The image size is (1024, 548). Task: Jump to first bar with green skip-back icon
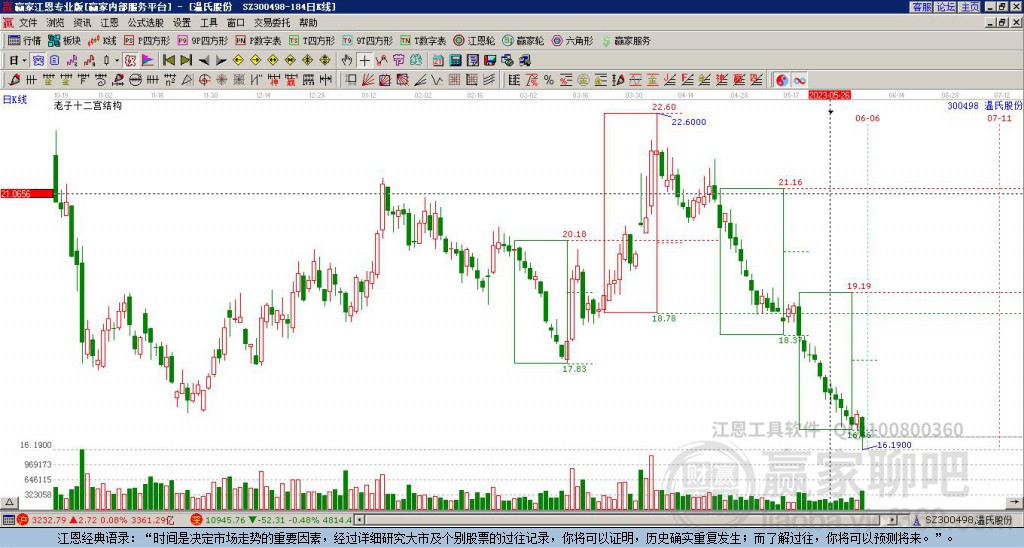[x=168, y=61]
